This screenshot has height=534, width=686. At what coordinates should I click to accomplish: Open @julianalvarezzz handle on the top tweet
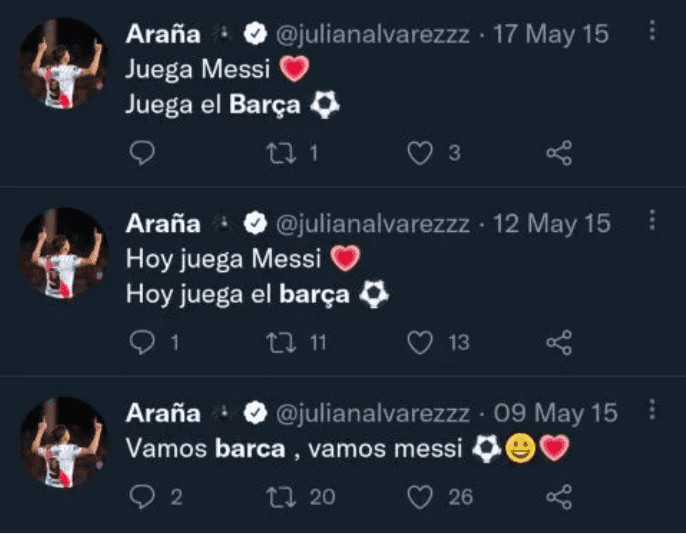pos(371,33)
